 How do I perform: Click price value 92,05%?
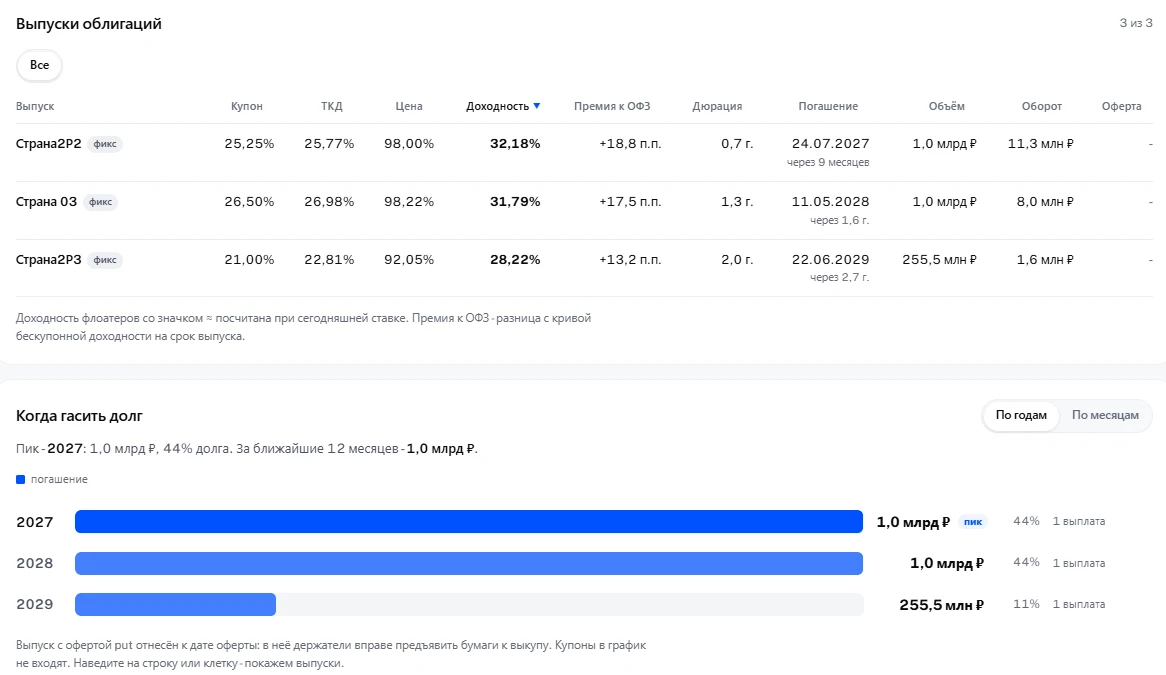[409, 259]
